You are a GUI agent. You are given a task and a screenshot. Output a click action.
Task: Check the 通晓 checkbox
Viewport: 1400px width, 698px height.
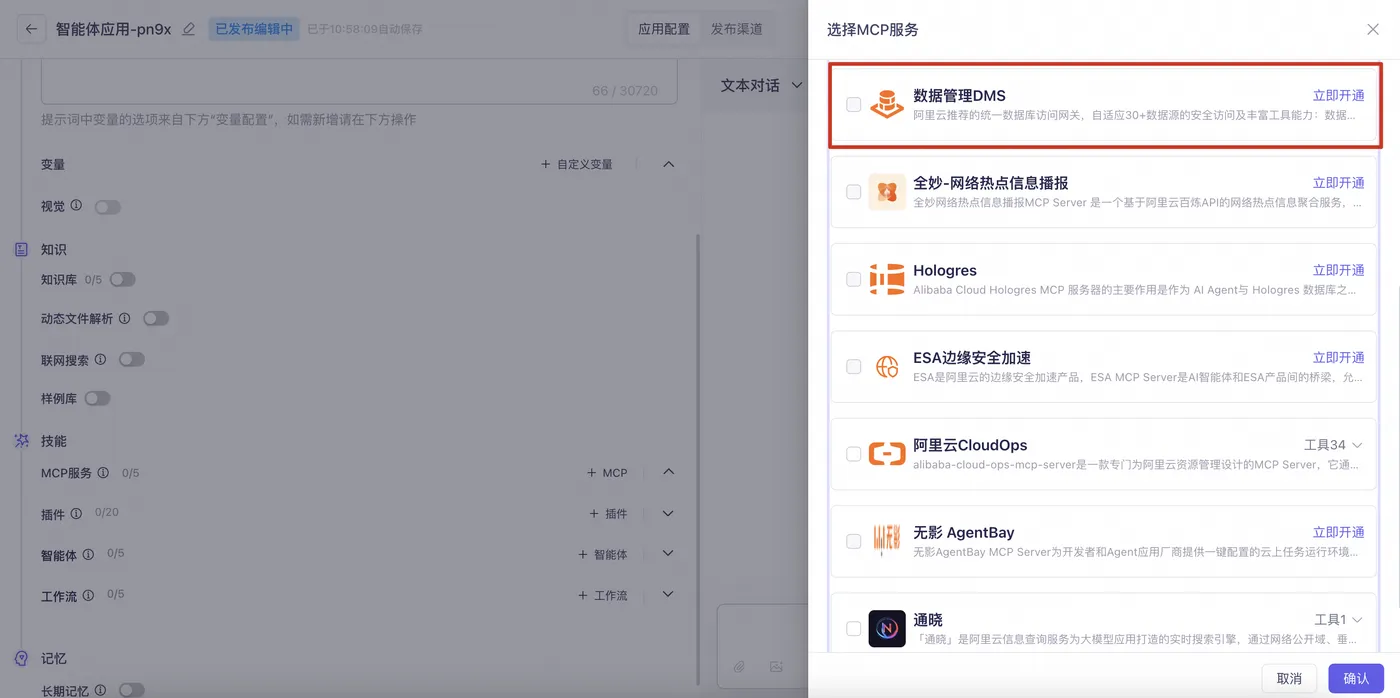pos(853,628)
